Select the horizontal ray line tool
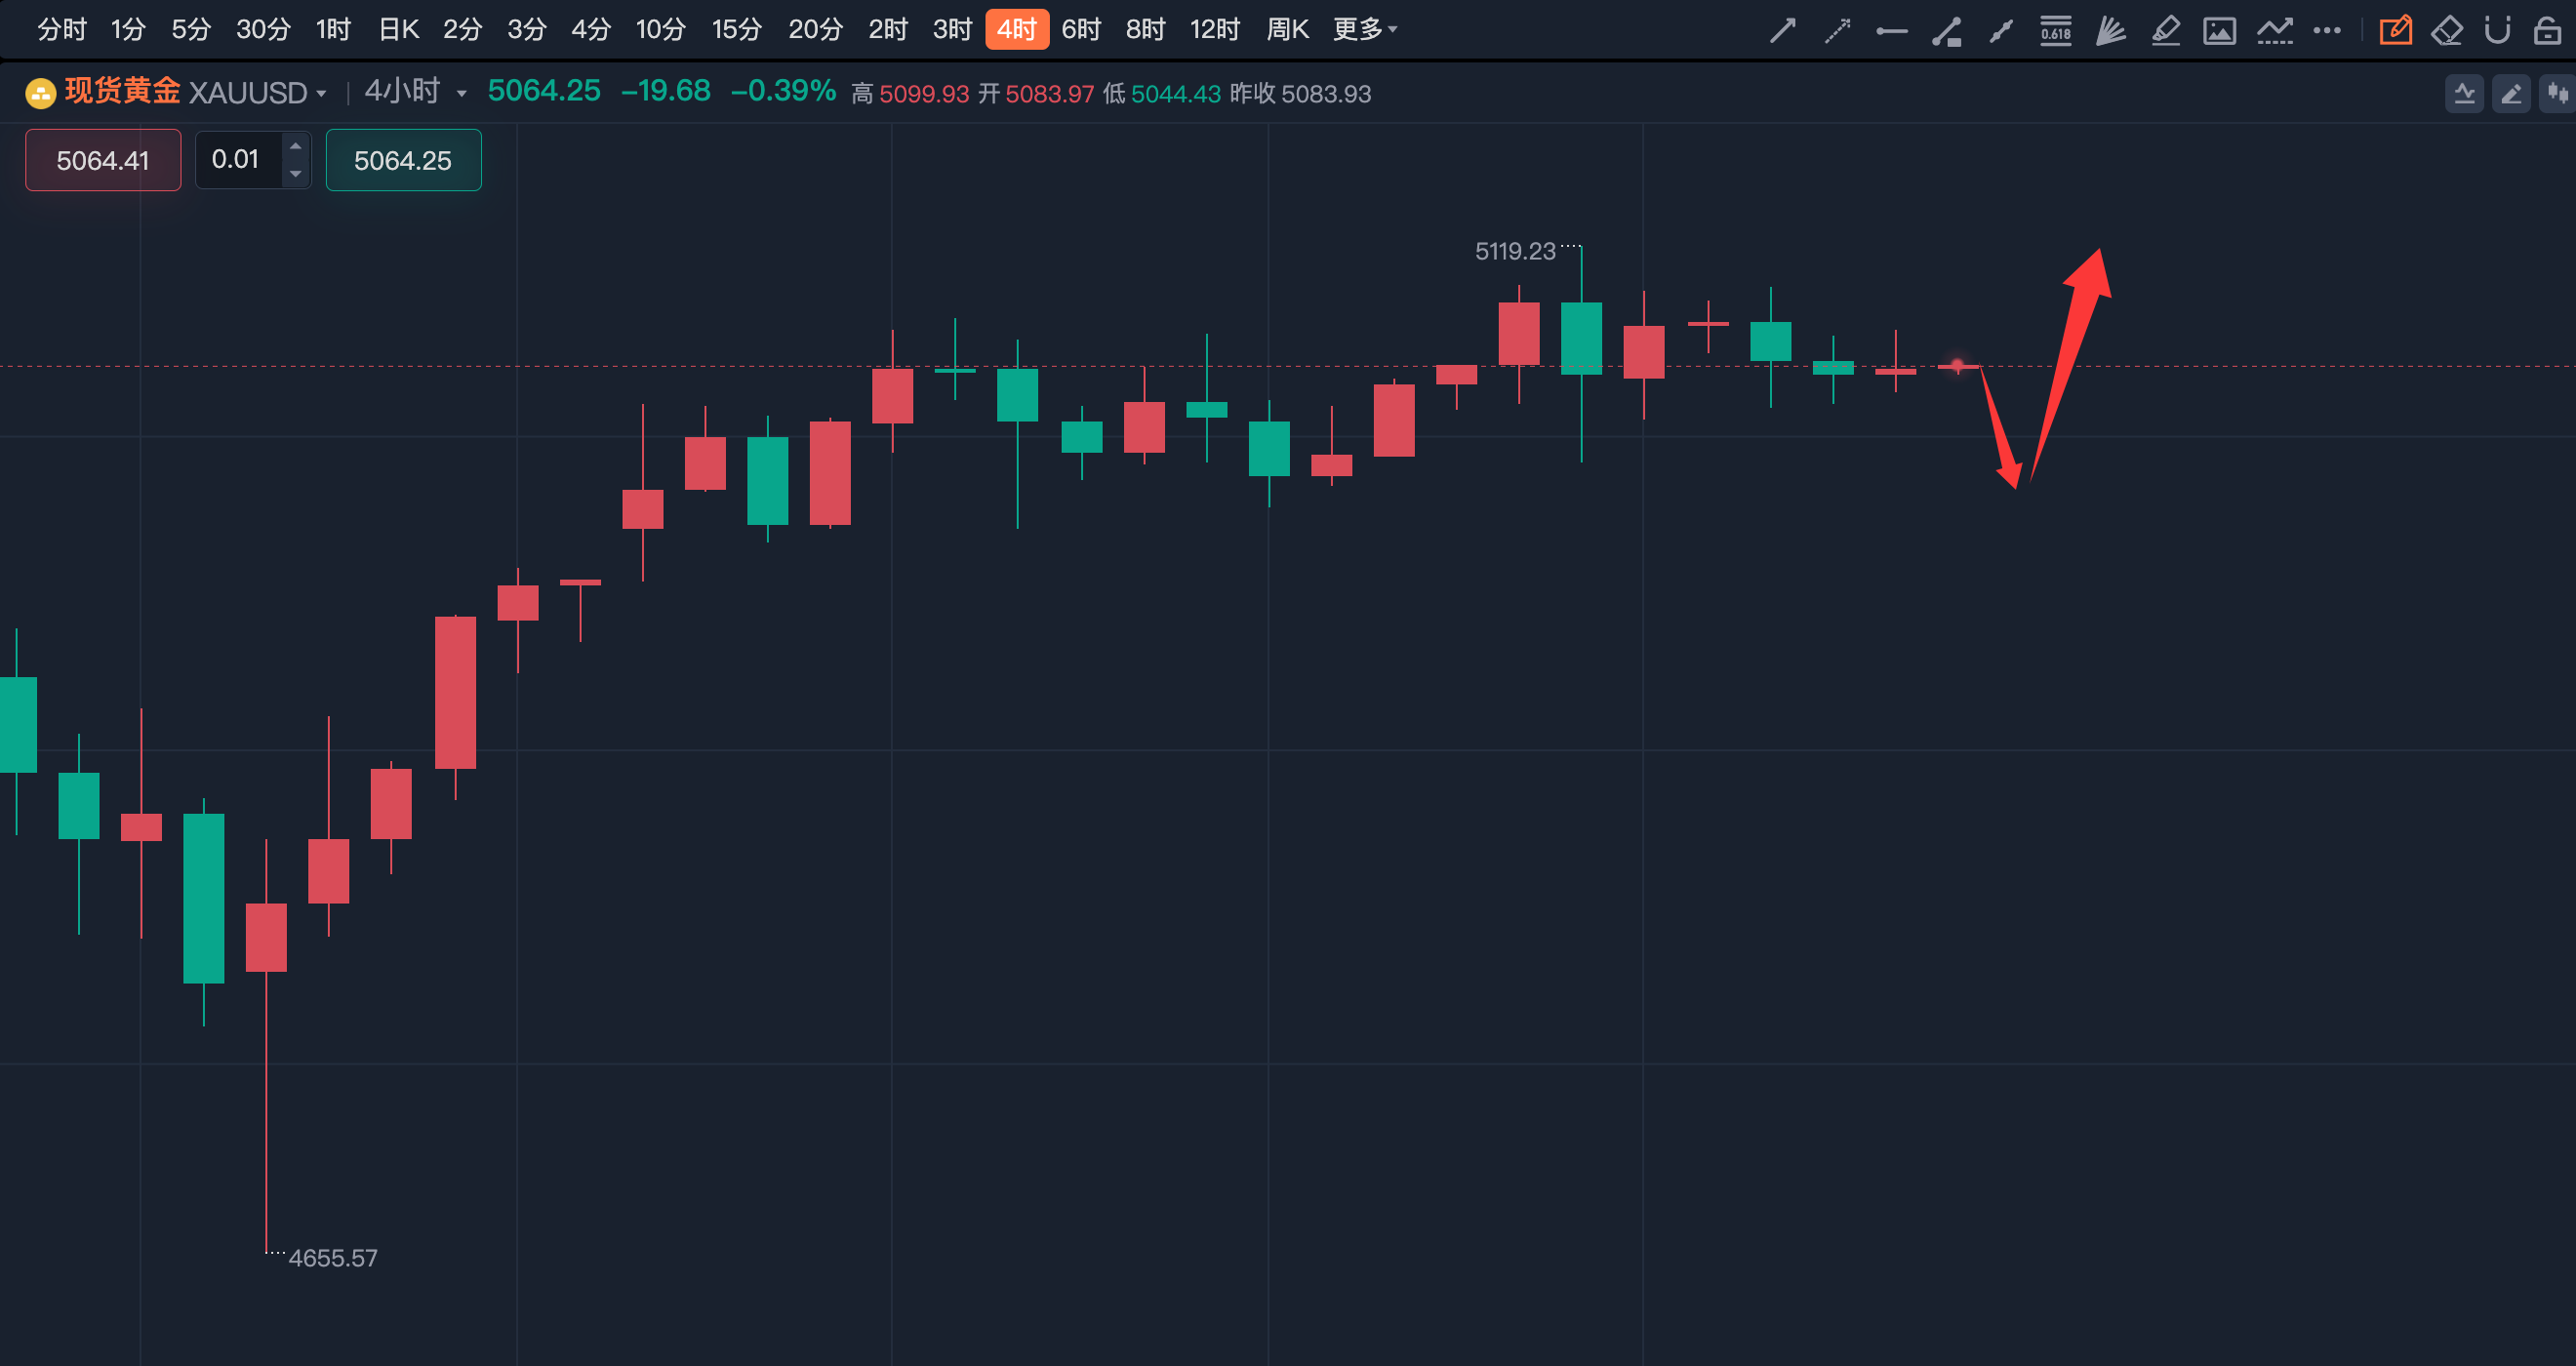This screenshot has width=2576, height=1366. pos(1891,31)
